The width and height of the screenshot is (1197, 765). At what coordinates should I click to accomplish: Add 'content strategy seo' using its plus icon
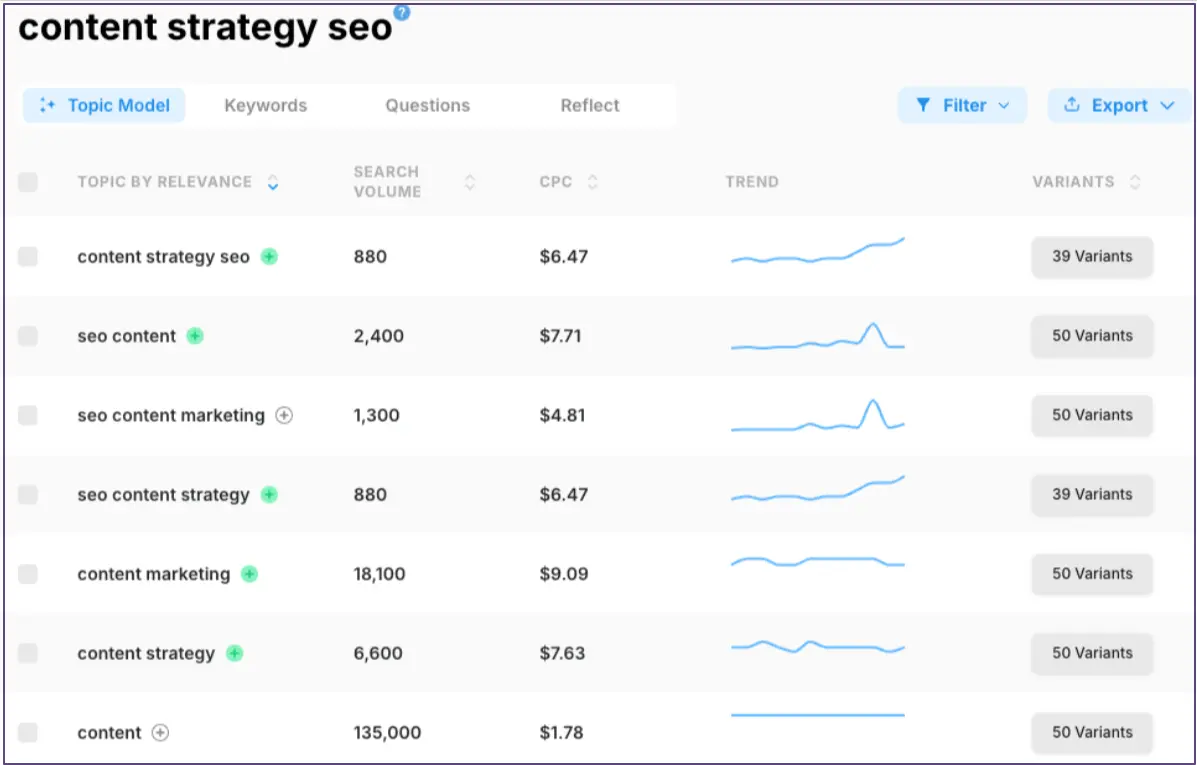pyautogui.click(x=268, y=257)
